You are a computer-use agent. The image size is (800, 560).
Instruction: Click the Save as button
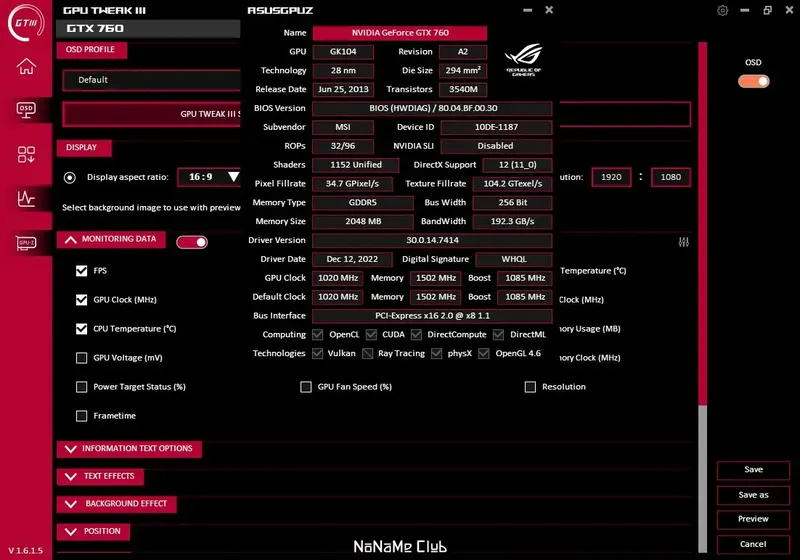753,495
